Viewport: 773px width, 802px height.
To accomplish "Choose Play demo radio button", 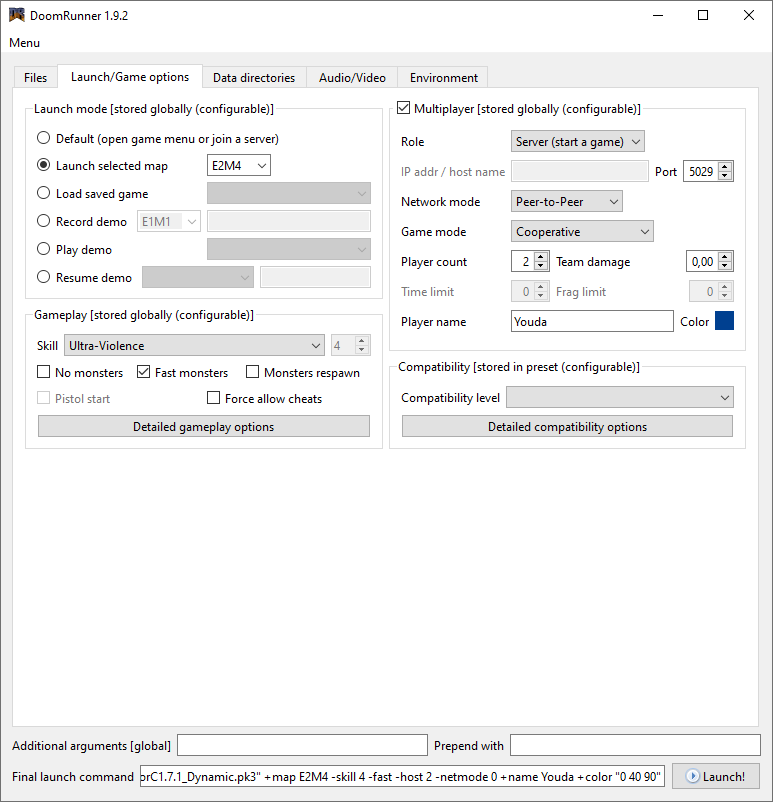I will (x=43, y=249).
